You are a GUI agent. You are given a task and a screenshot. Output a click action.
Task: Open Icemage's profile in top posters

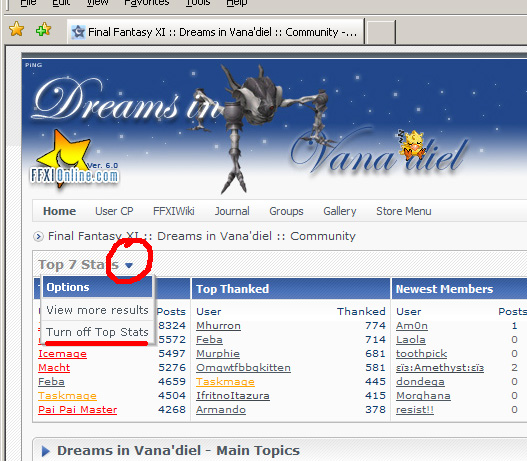(62, 354)
